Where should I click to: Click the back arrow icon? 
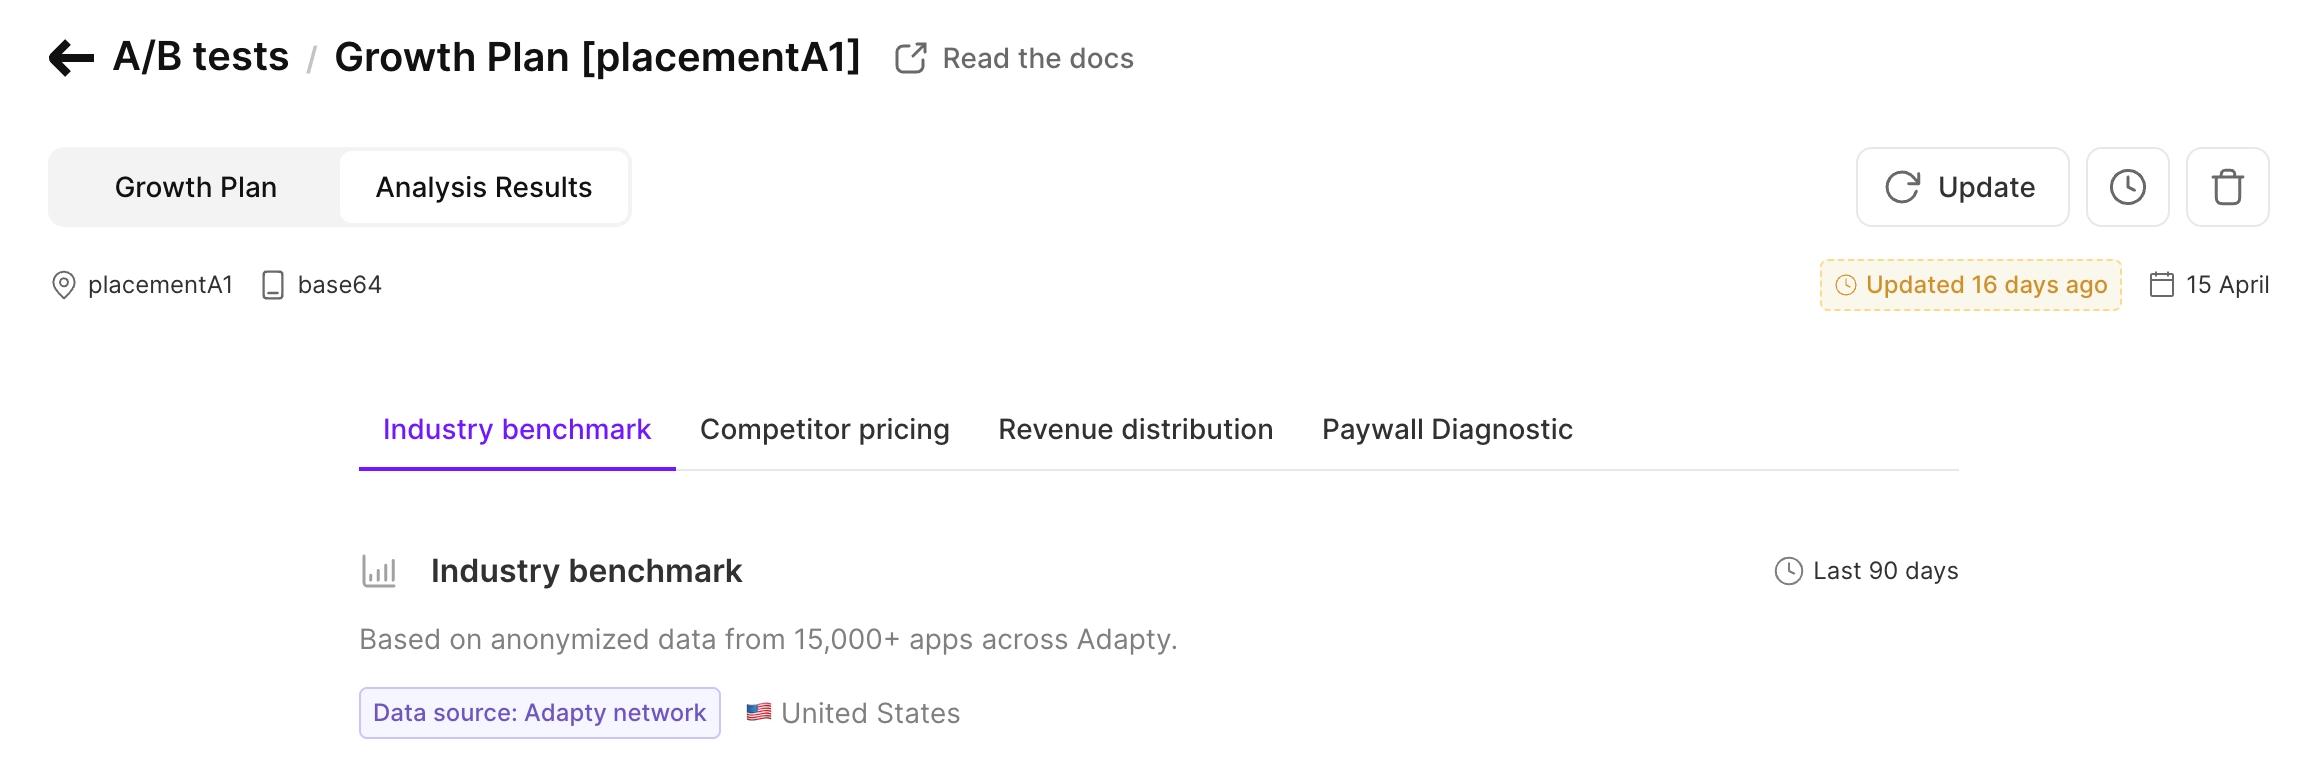pyautogui.click(x=71, y=58)
